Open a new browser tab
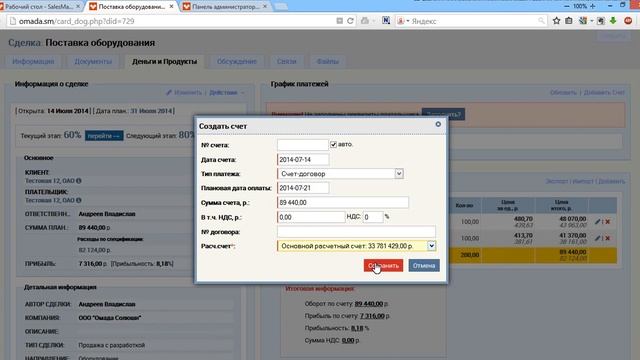 tap(280, 7)
